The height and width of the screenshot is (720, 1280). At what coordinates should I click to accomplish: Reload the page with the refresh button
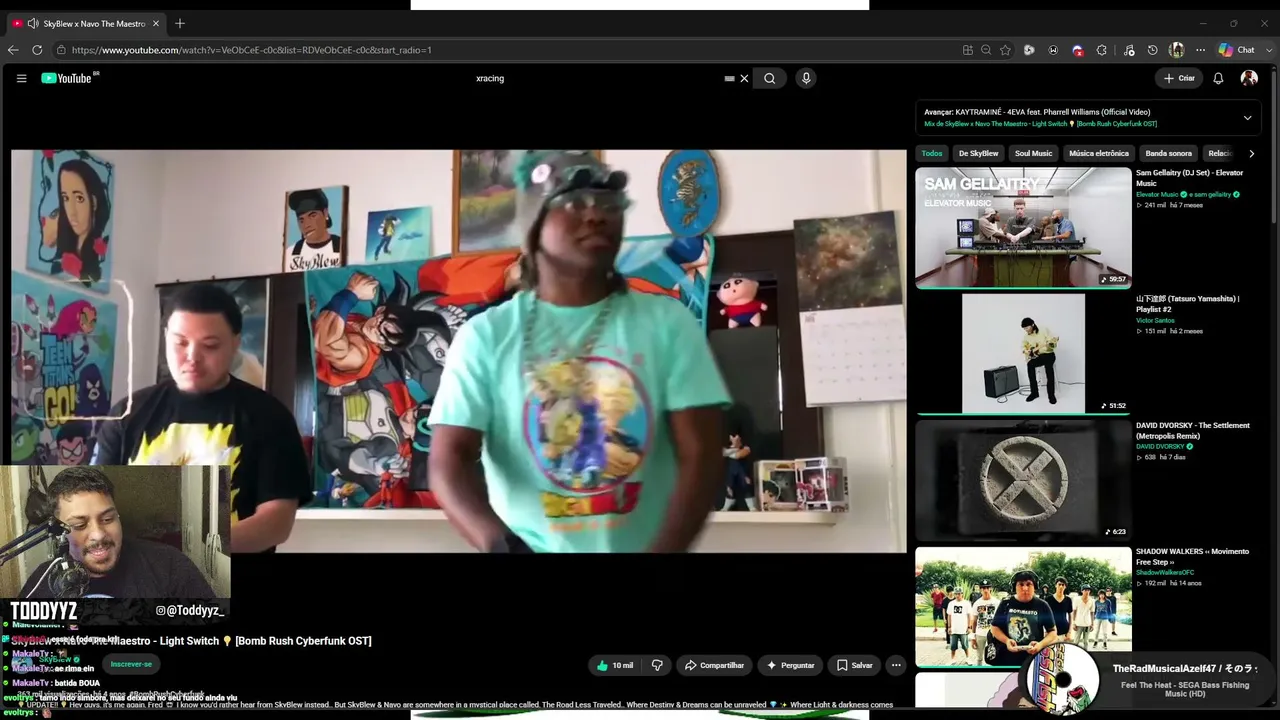click(37, 50)
